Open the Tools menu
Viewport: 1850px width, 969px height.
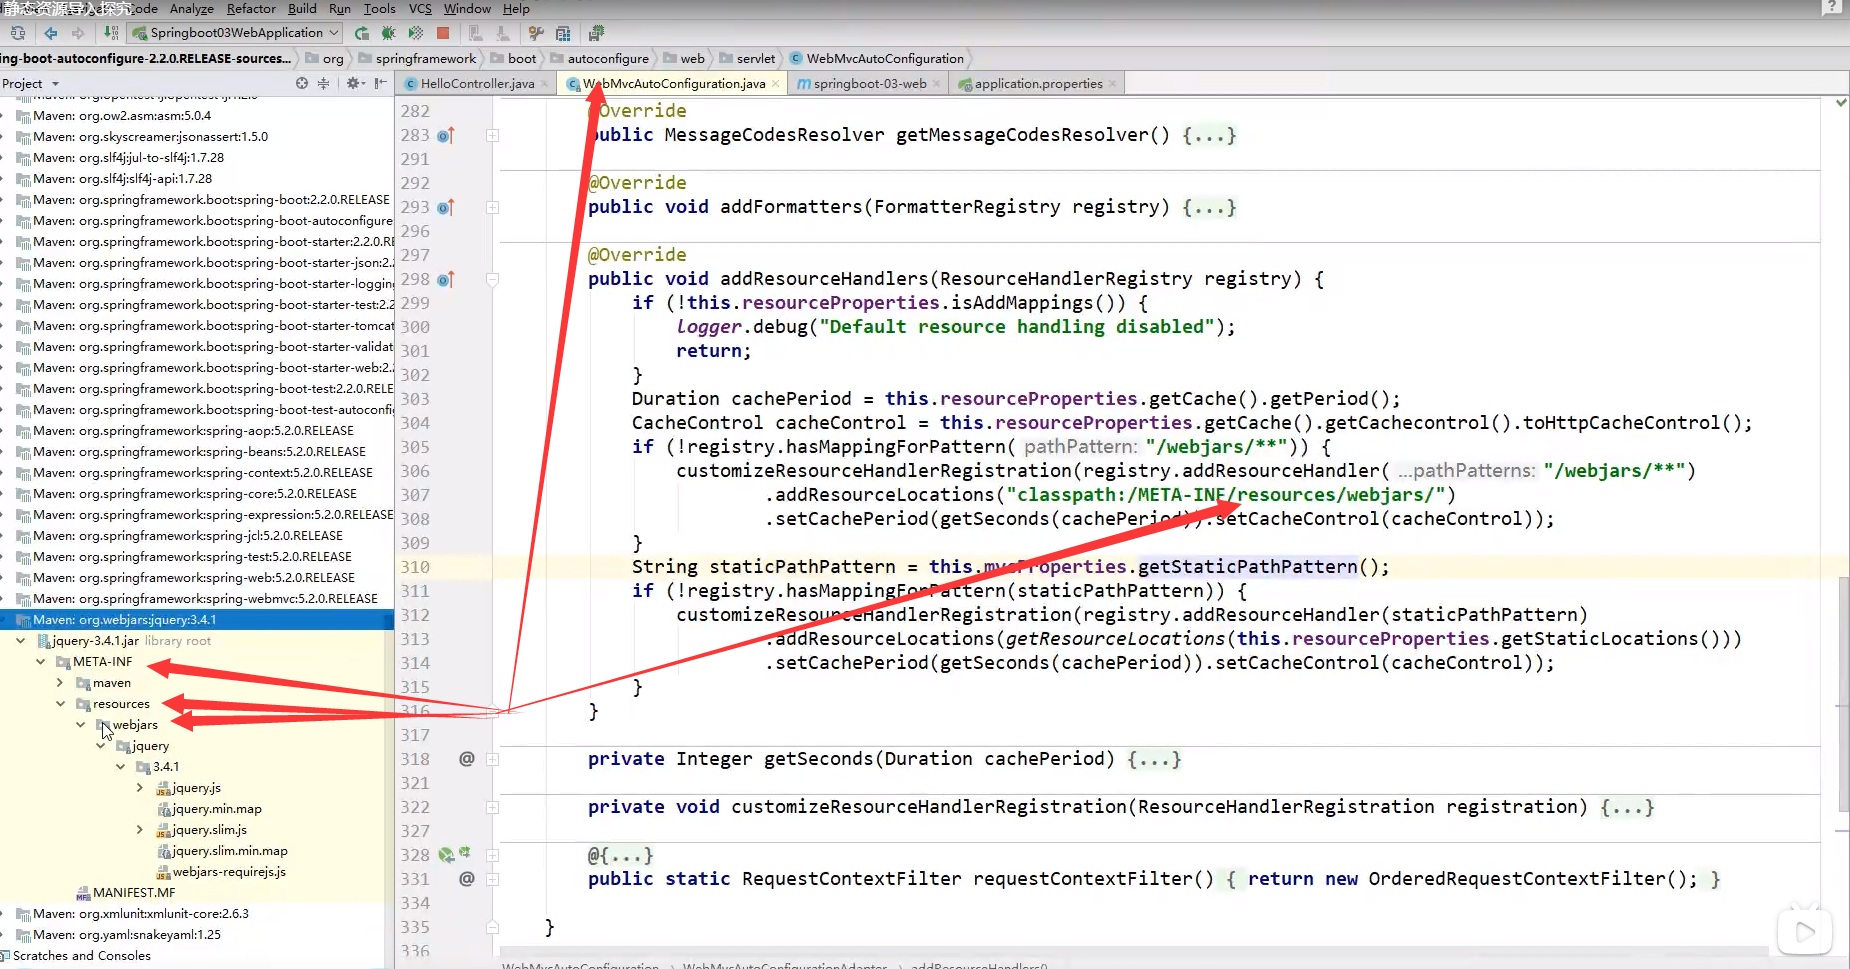tap(379, 9)
